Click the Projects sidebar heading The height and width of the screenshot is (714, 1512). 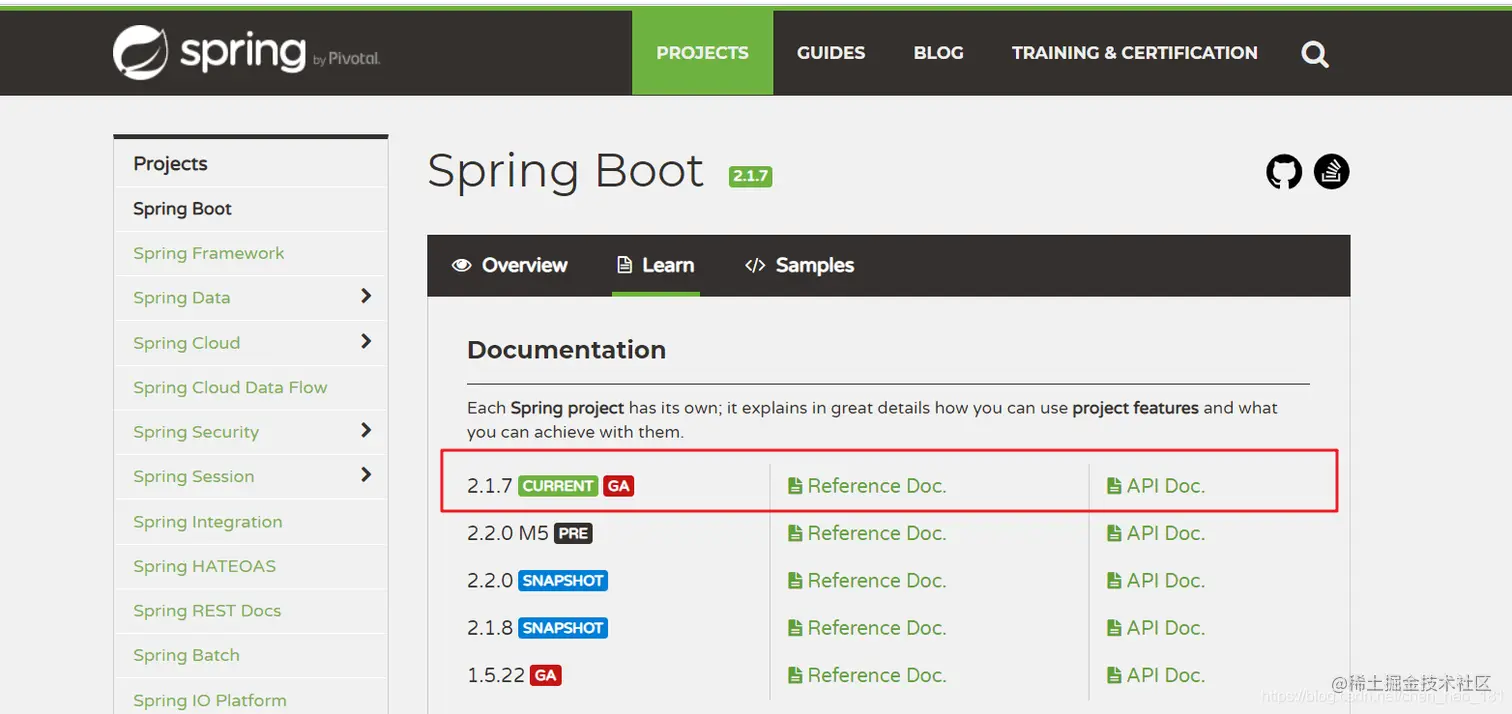click(x=170, y=164)
